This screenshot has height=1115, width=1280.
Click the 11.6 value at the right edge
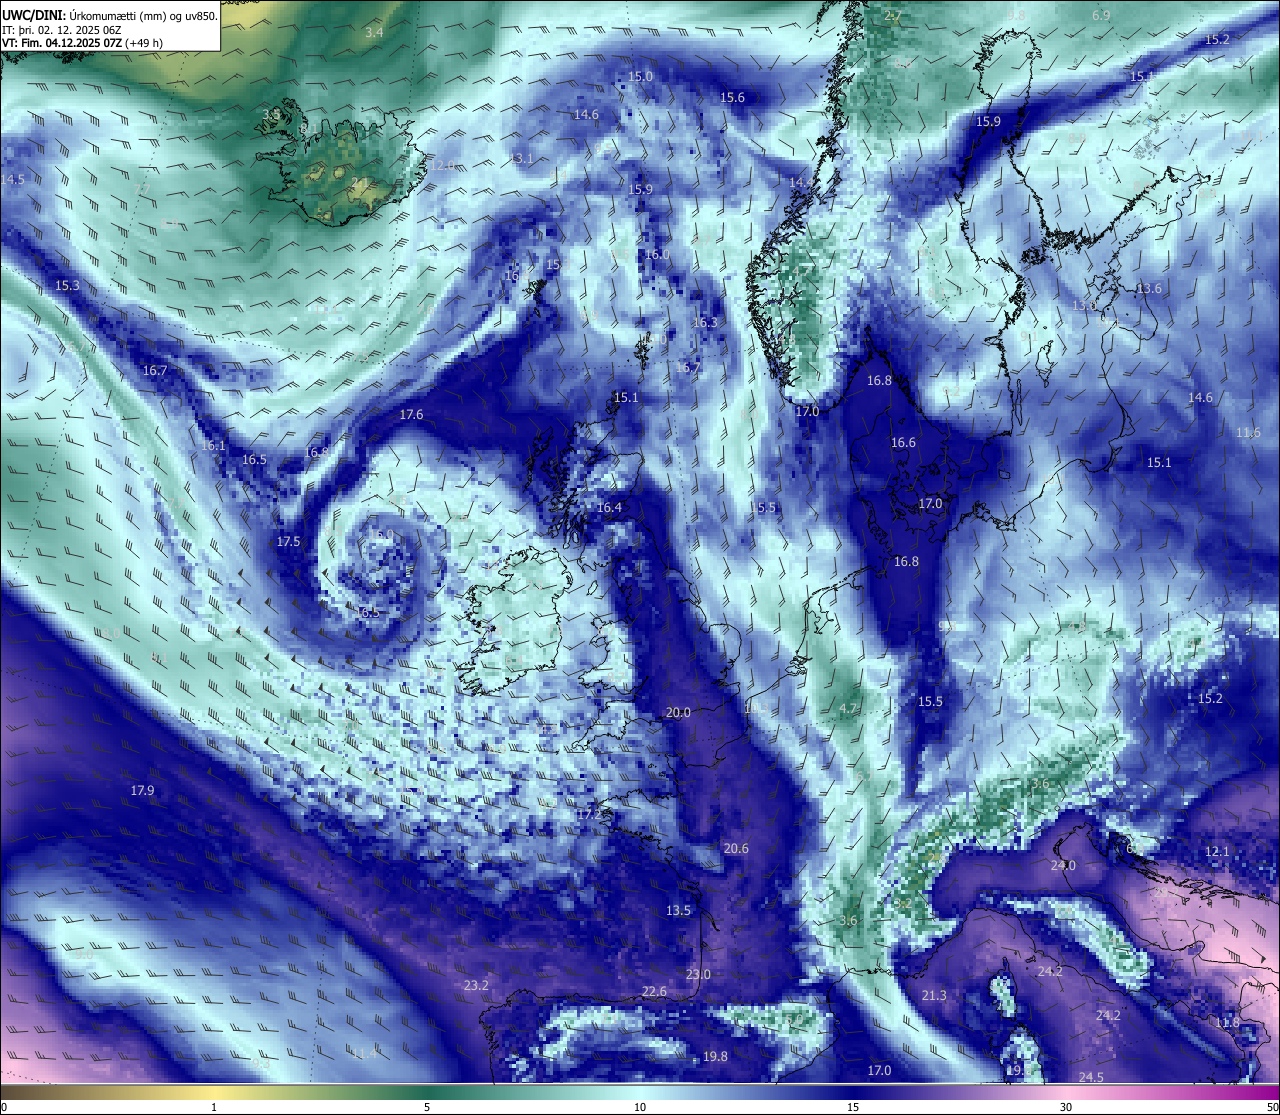point(1248,433)
